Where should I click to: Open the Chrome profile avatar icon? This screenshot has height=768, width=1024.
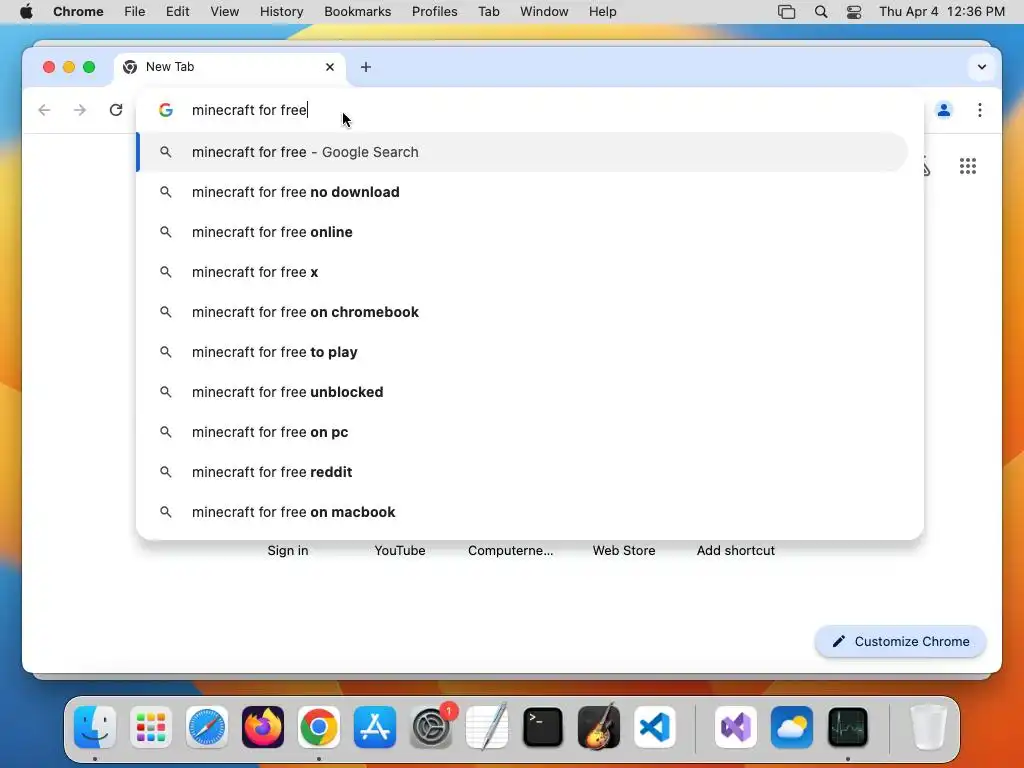point(944,110)
